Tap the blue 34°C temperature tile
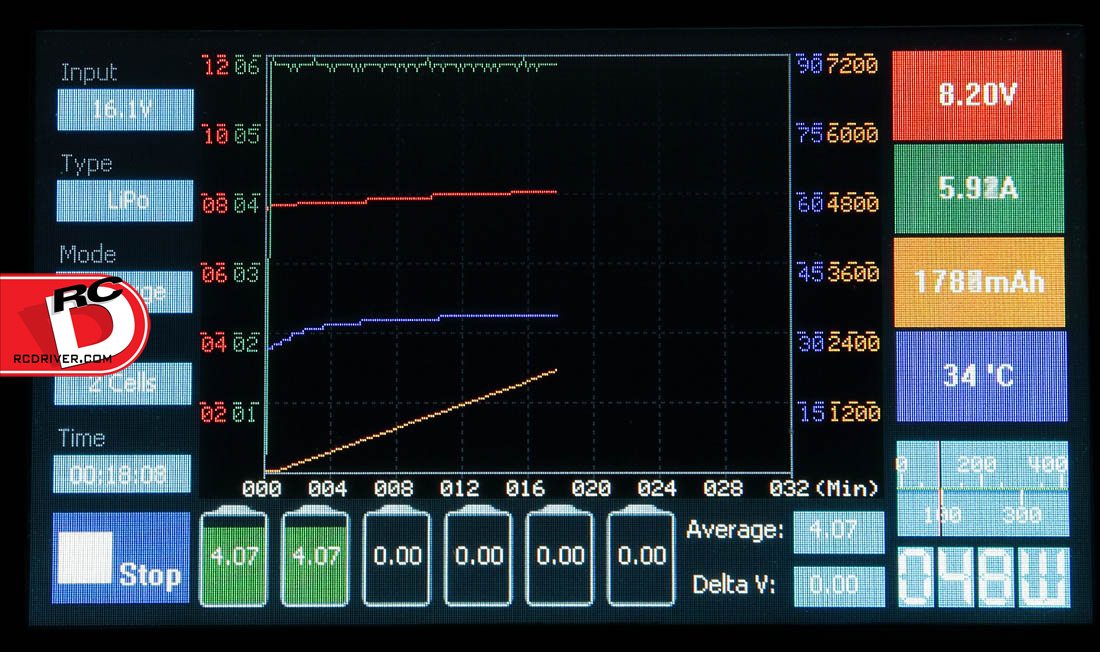1100x652 pixels. [981, 376]
